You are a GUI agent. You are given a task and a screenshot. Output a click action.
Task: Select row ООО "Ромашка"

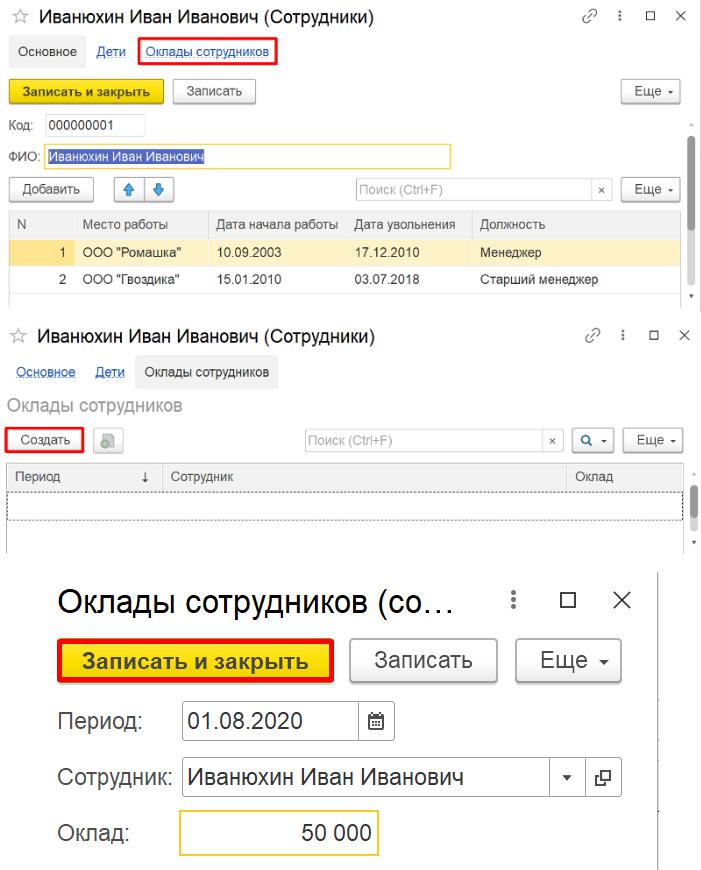point(345,253)
